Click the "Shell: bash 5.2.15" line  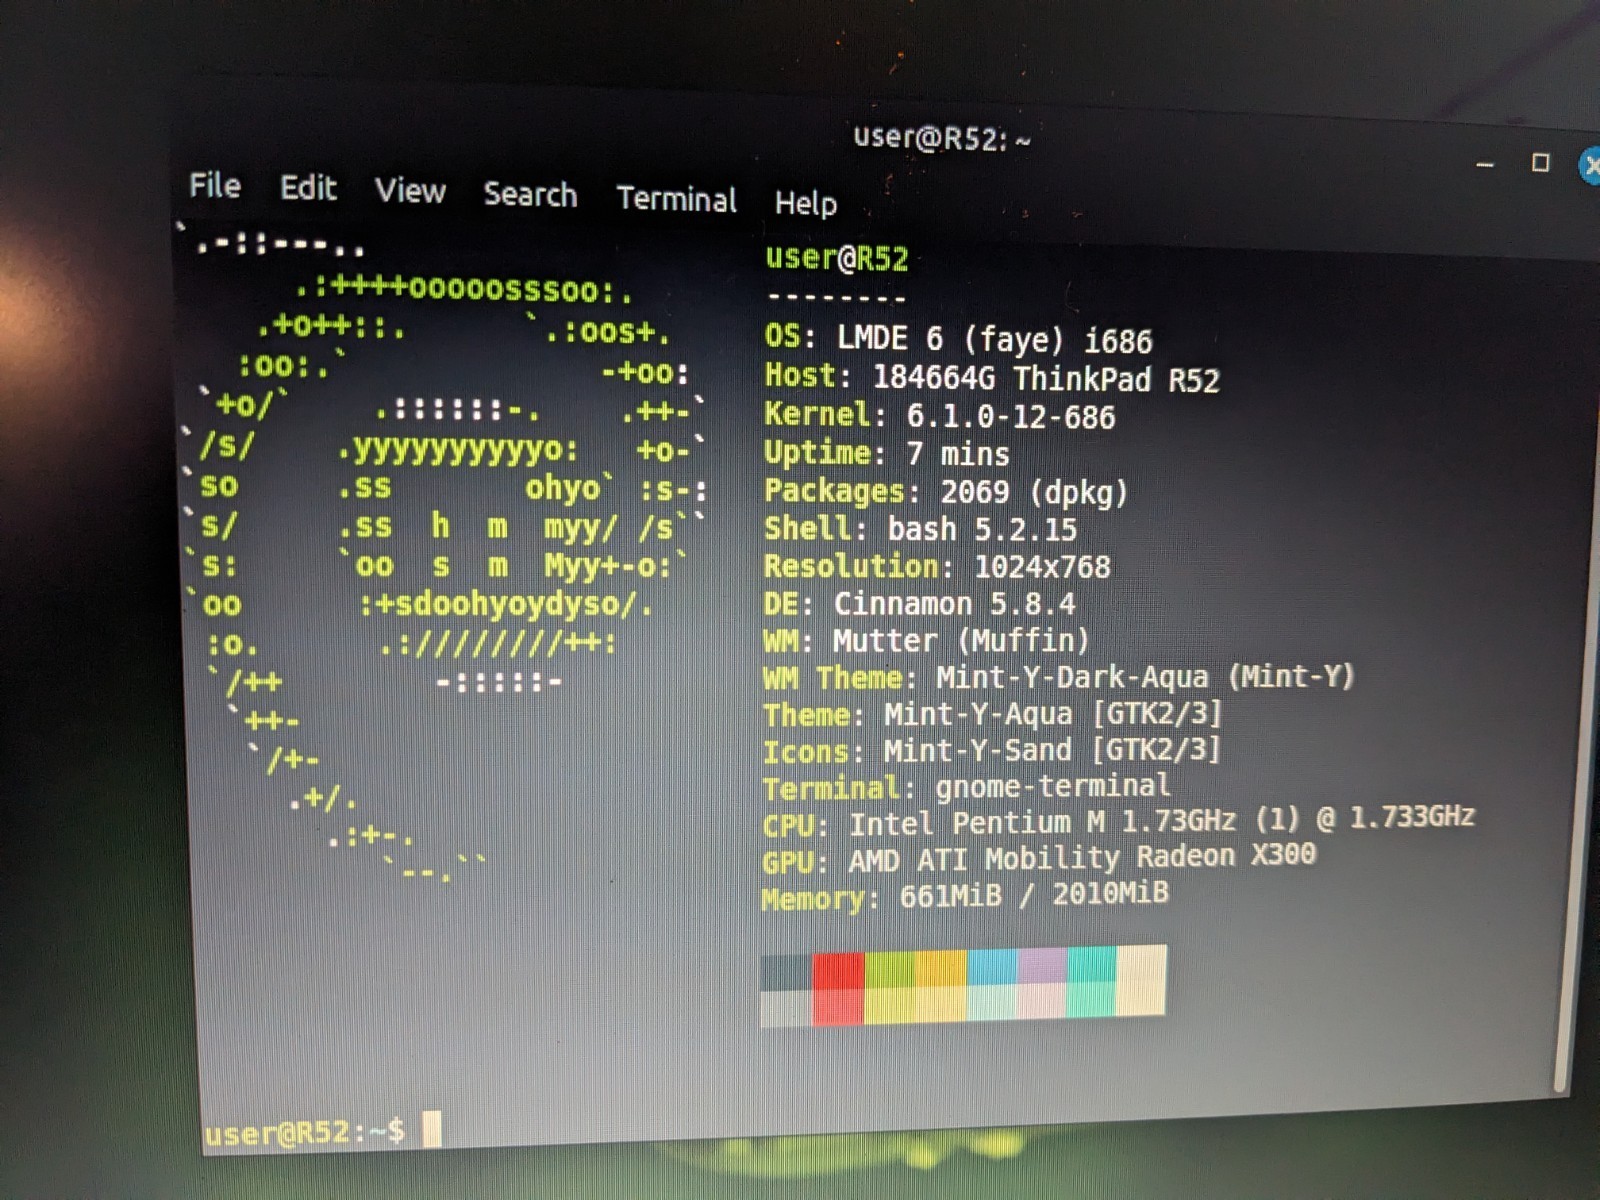(920, 528)
